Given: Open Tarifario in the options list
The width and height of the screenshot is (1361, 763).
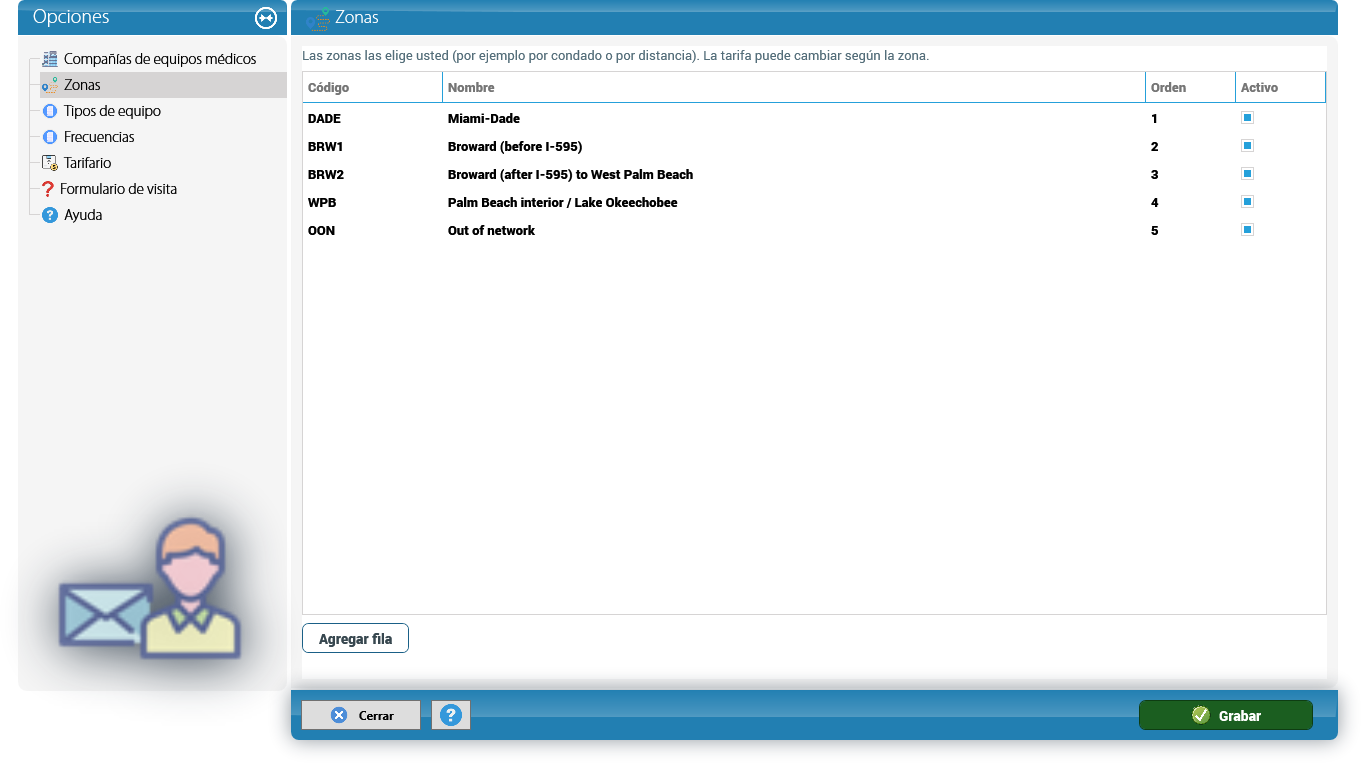Looking at the screenshot, I should (x=88, y=163).
